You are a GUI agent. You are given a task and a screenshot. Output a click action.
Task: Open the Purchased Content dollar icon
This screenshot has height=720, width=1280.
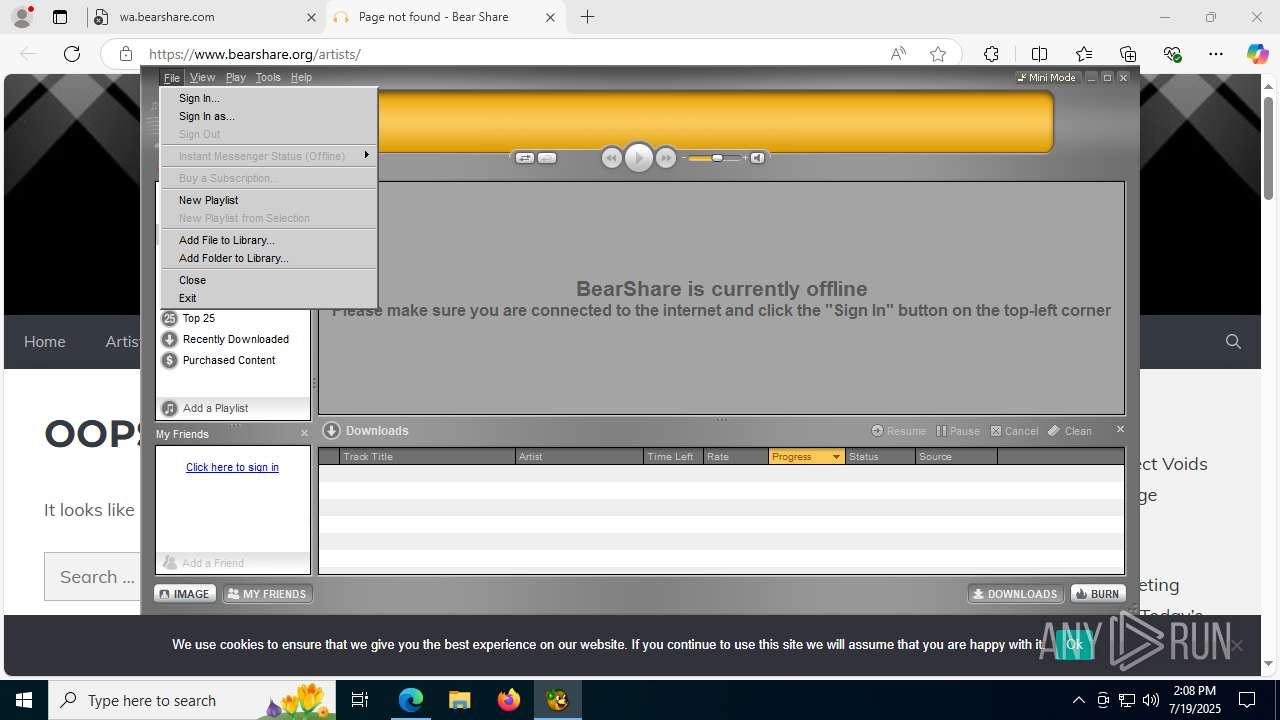pos(170,360)
